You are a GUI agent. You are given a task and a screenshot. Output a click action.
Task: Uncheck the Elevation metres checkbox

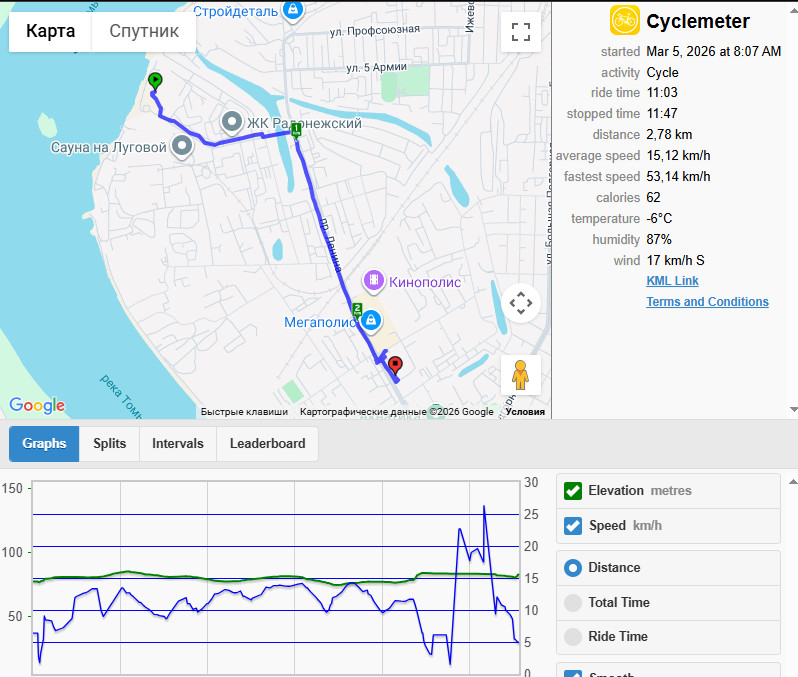pos(573,491)
